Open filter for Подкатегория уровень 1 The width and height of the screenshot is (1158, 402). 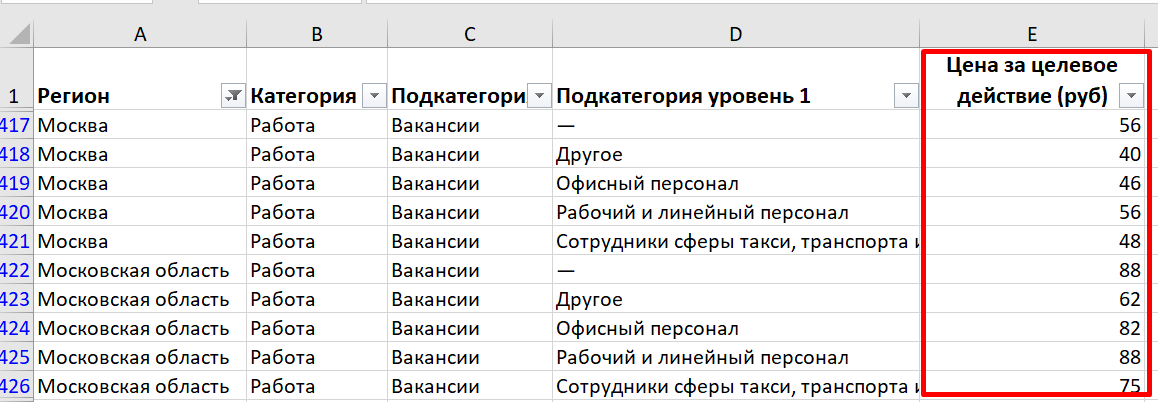tap(906, 96)
